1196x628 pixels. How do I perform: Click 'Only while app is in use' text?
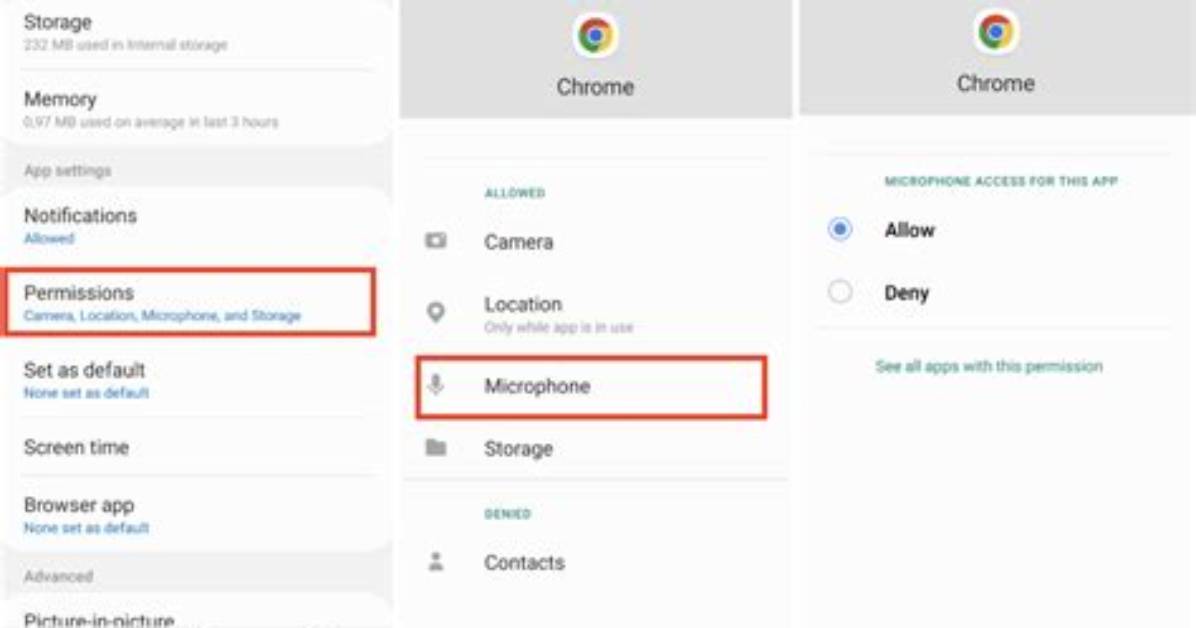click(558, 327)
